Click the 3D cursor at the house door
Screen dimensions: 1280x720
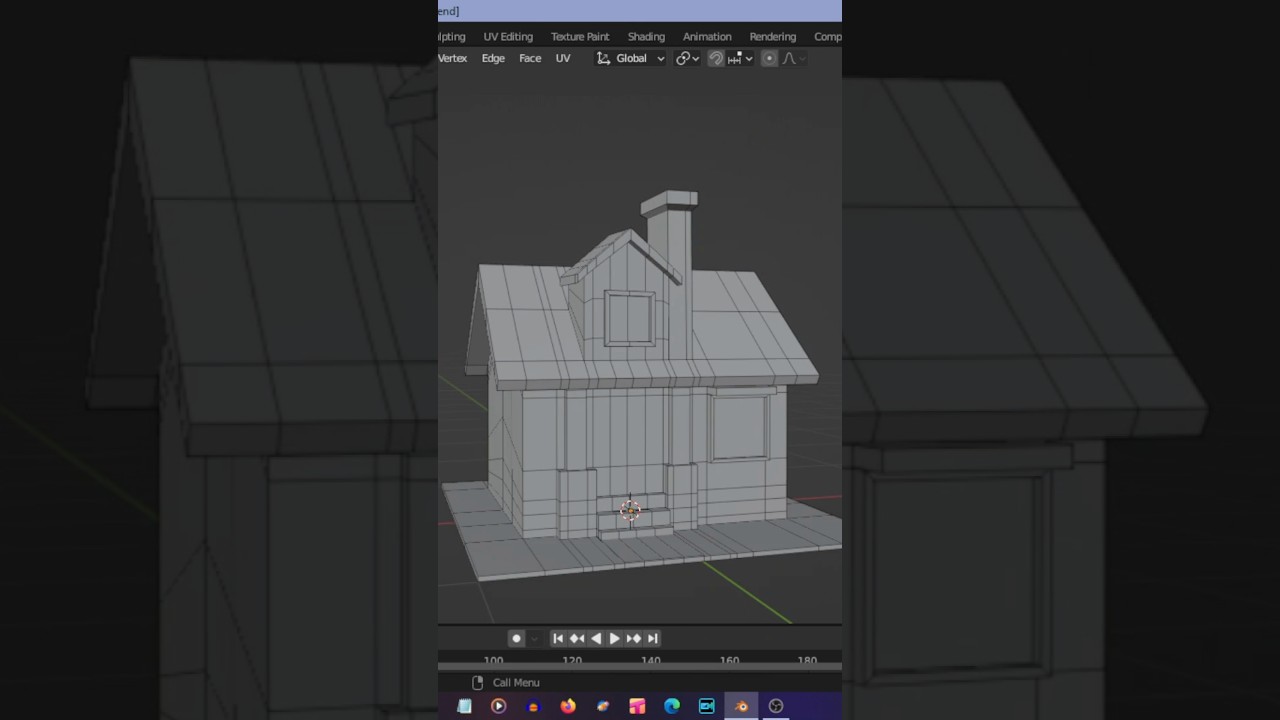tap(630, 511)
